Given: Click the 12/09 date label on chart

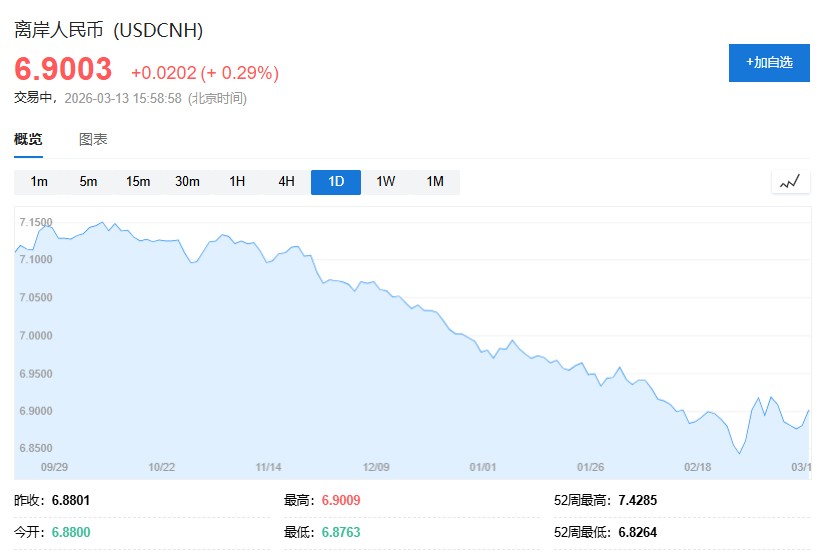Looking at the screenshot, I should point(376,467).
